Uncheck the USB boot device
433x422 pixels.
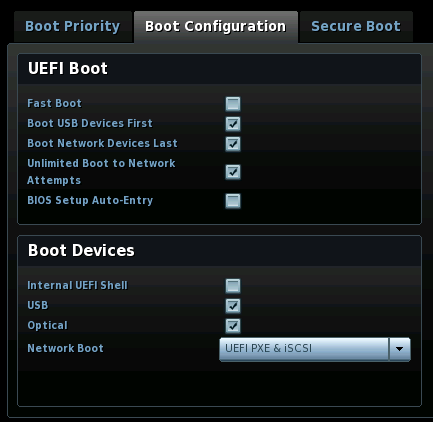click(233, 306)
